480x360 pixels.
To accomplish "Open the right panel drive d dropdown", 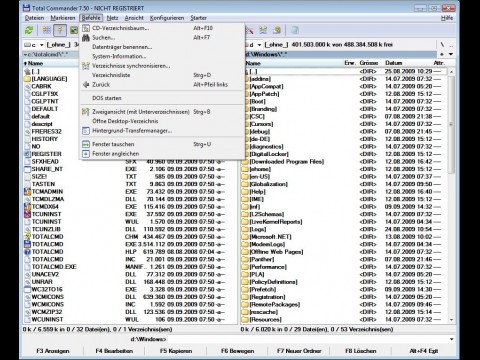I will point(254,45).
